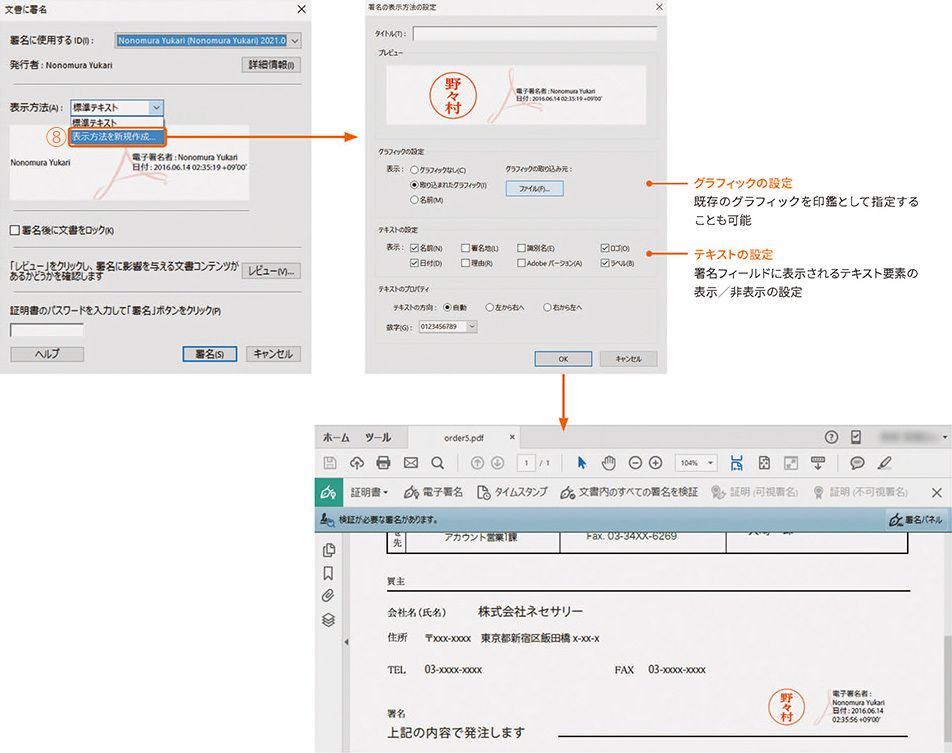Click the help question mark icon
Screen dimensions: 952x753
pyautogui.click(x=831, y=437)
